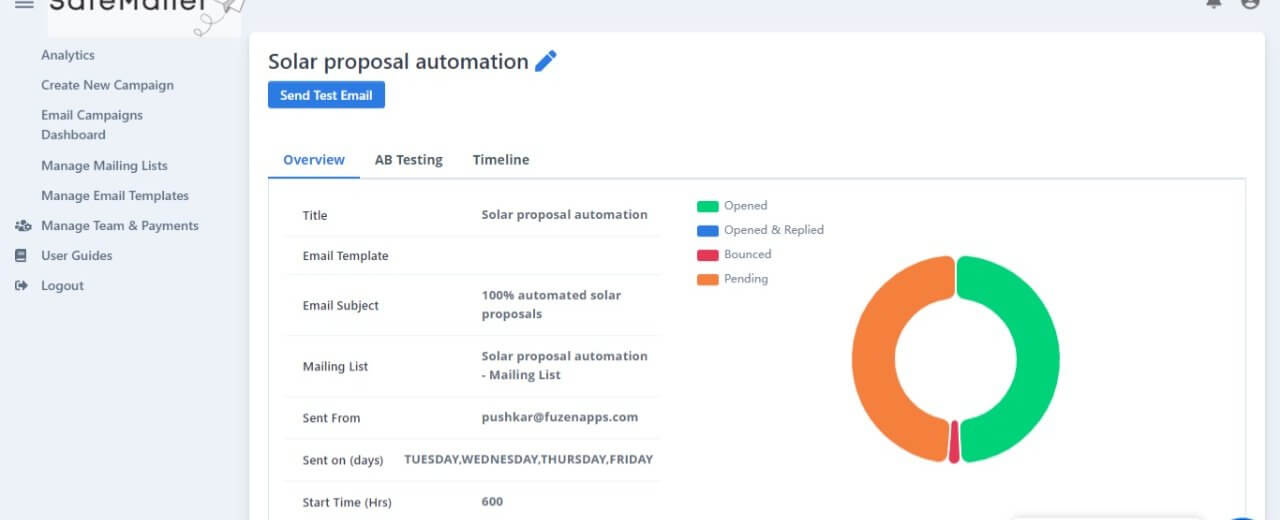Open the hamburger menu icon
Image resolution: width=1280 pixels, height=520 pixels.
point(24,4)
